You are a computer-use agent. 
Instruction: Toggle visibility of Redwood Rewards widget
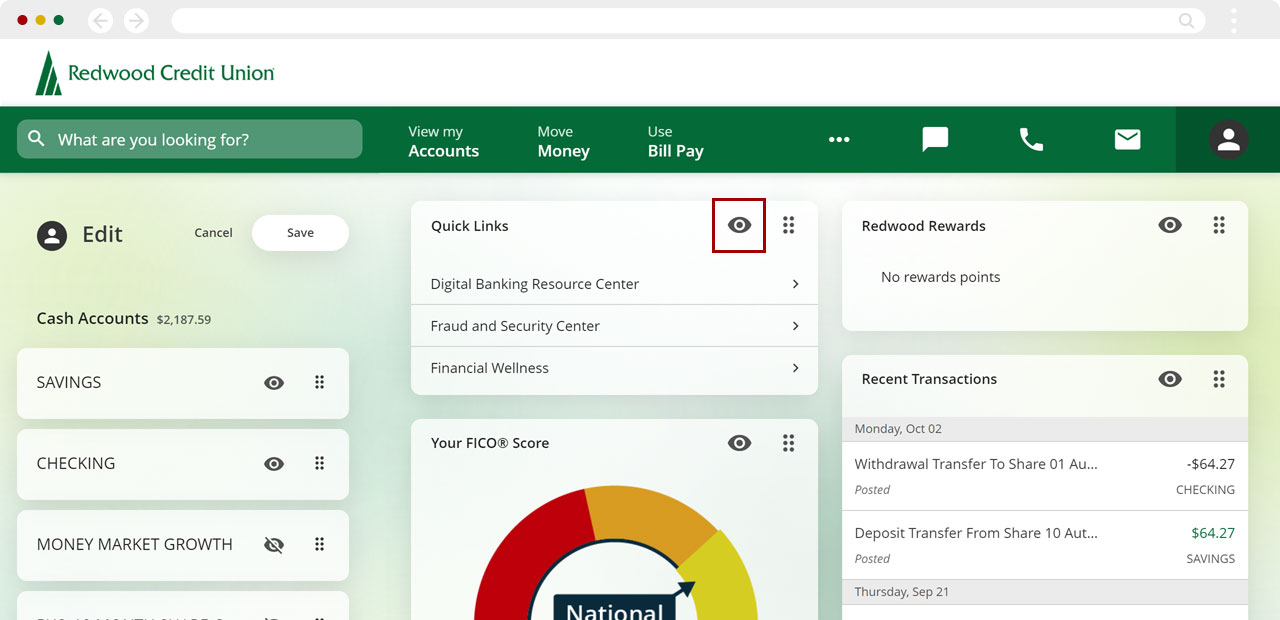click(1170, 225)
